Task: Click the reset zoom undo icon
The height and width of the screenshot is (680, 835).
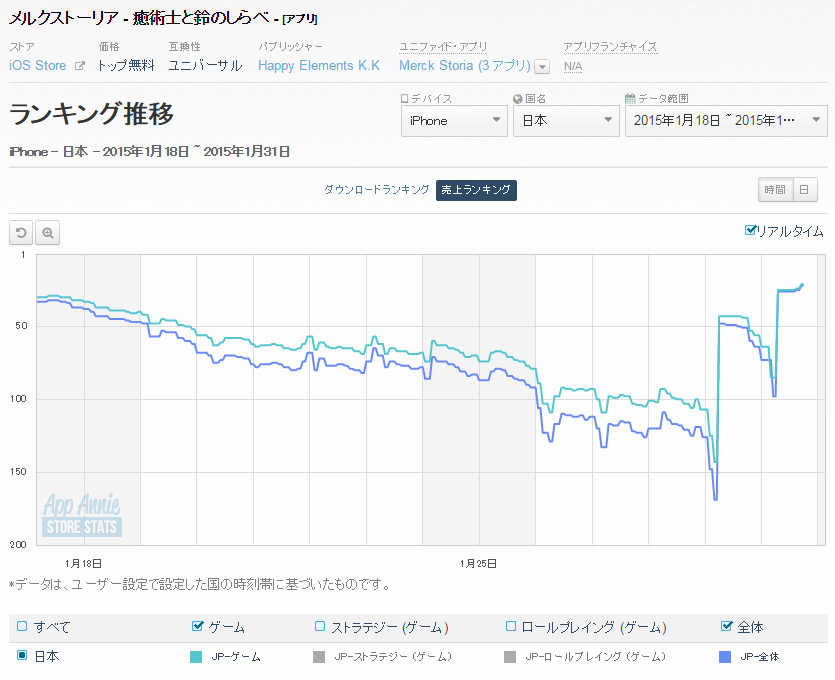Action: click(x=21, y=233)
